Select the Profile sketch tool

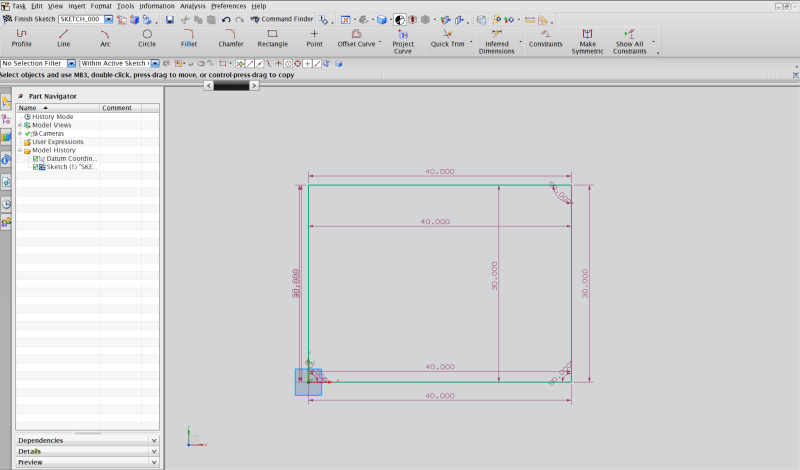21,39
